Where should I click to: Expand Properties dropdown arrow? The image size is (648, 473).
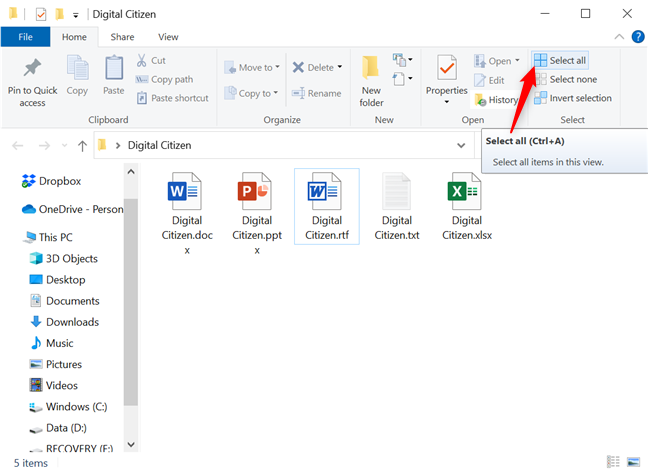[447, 102]
